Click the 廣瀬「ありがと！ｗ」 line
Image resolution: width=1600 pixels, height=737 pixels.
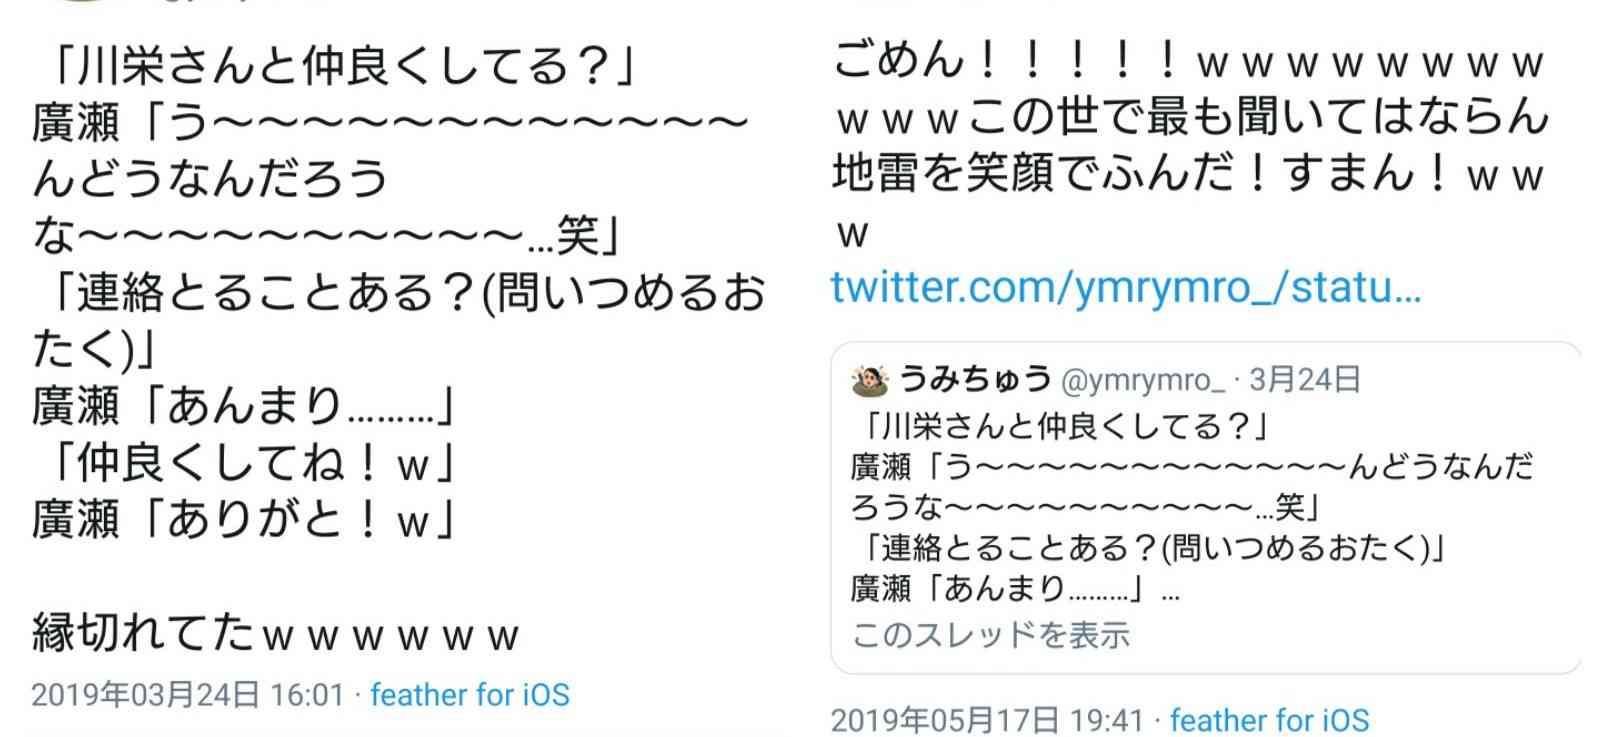point(246,519)
